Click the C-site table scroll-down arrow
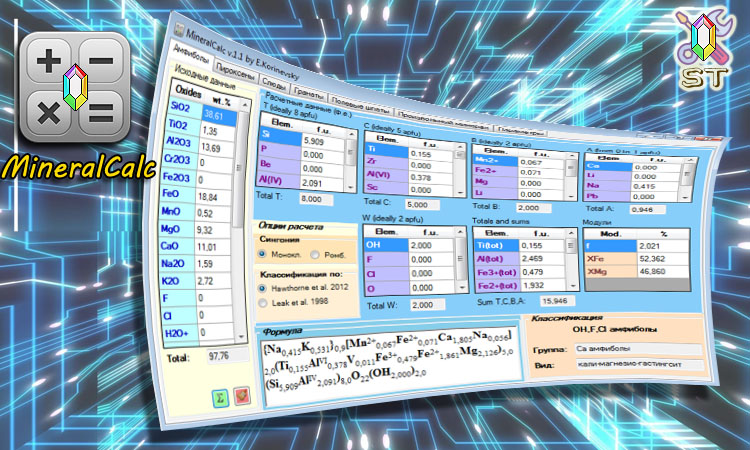This screenshot has width=750, height=450. pyautogui.click(x=461, y=193)
